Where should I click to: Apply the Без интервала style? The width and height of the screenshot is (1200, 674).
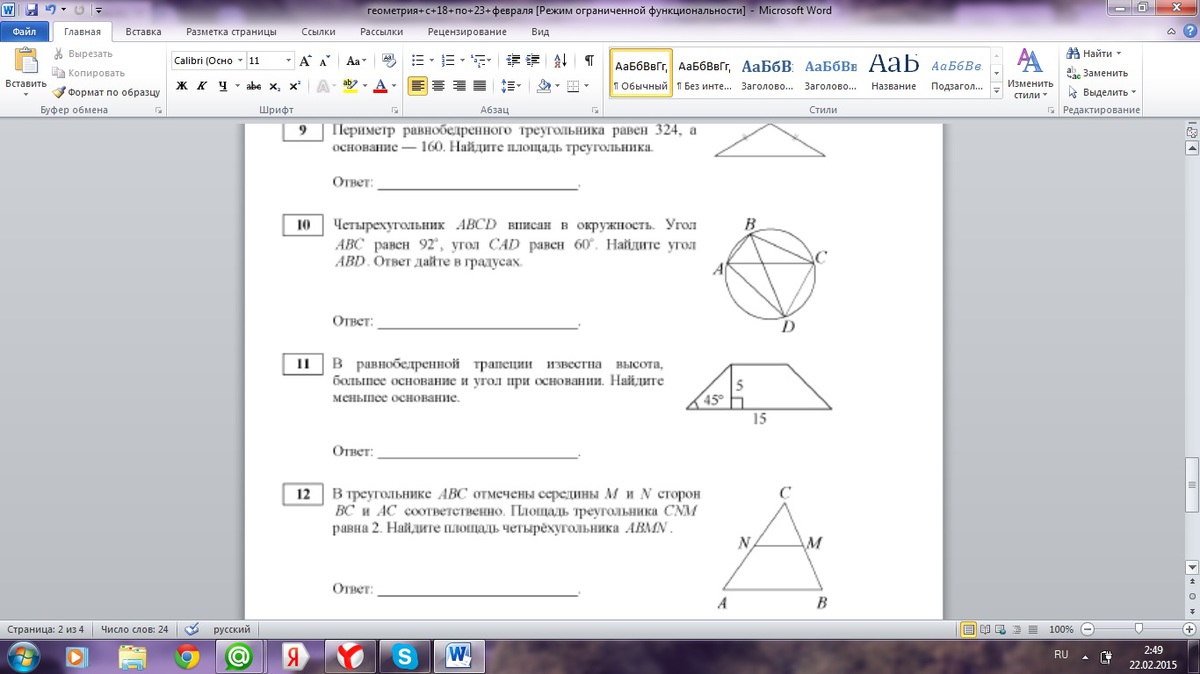point(704,72)
